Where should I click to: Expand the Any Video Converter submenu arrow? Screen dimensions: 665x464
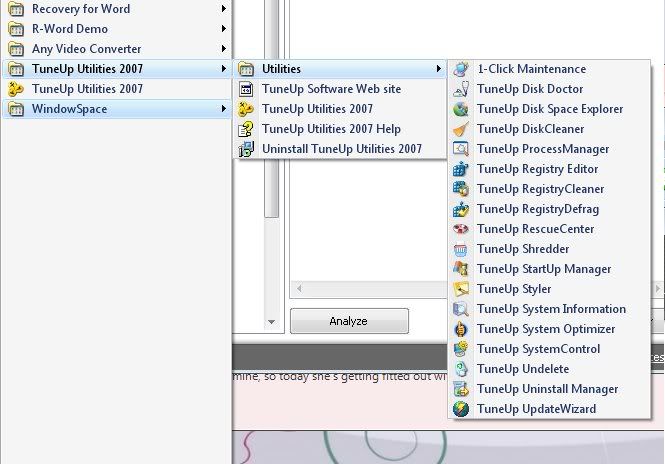tap(224, 48)
